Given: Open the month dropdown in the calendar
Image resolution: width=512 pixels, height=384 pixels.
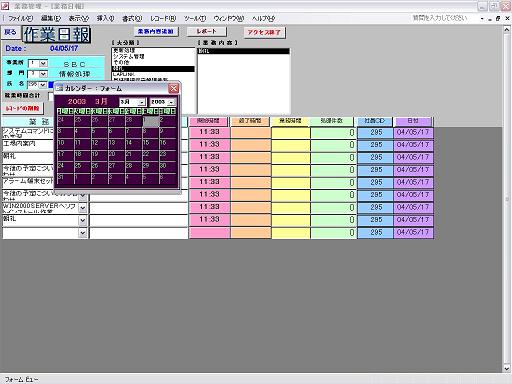Looking at the screenshot, I should [x=142, y=102].
